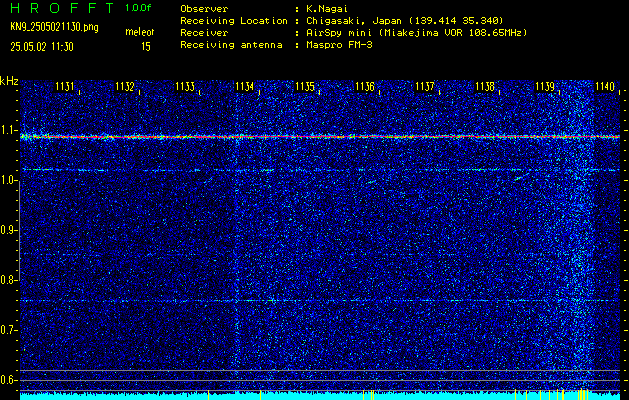629x400 pixels.
Task: Click the 1137 time marker
Action: tap(425, 86)
